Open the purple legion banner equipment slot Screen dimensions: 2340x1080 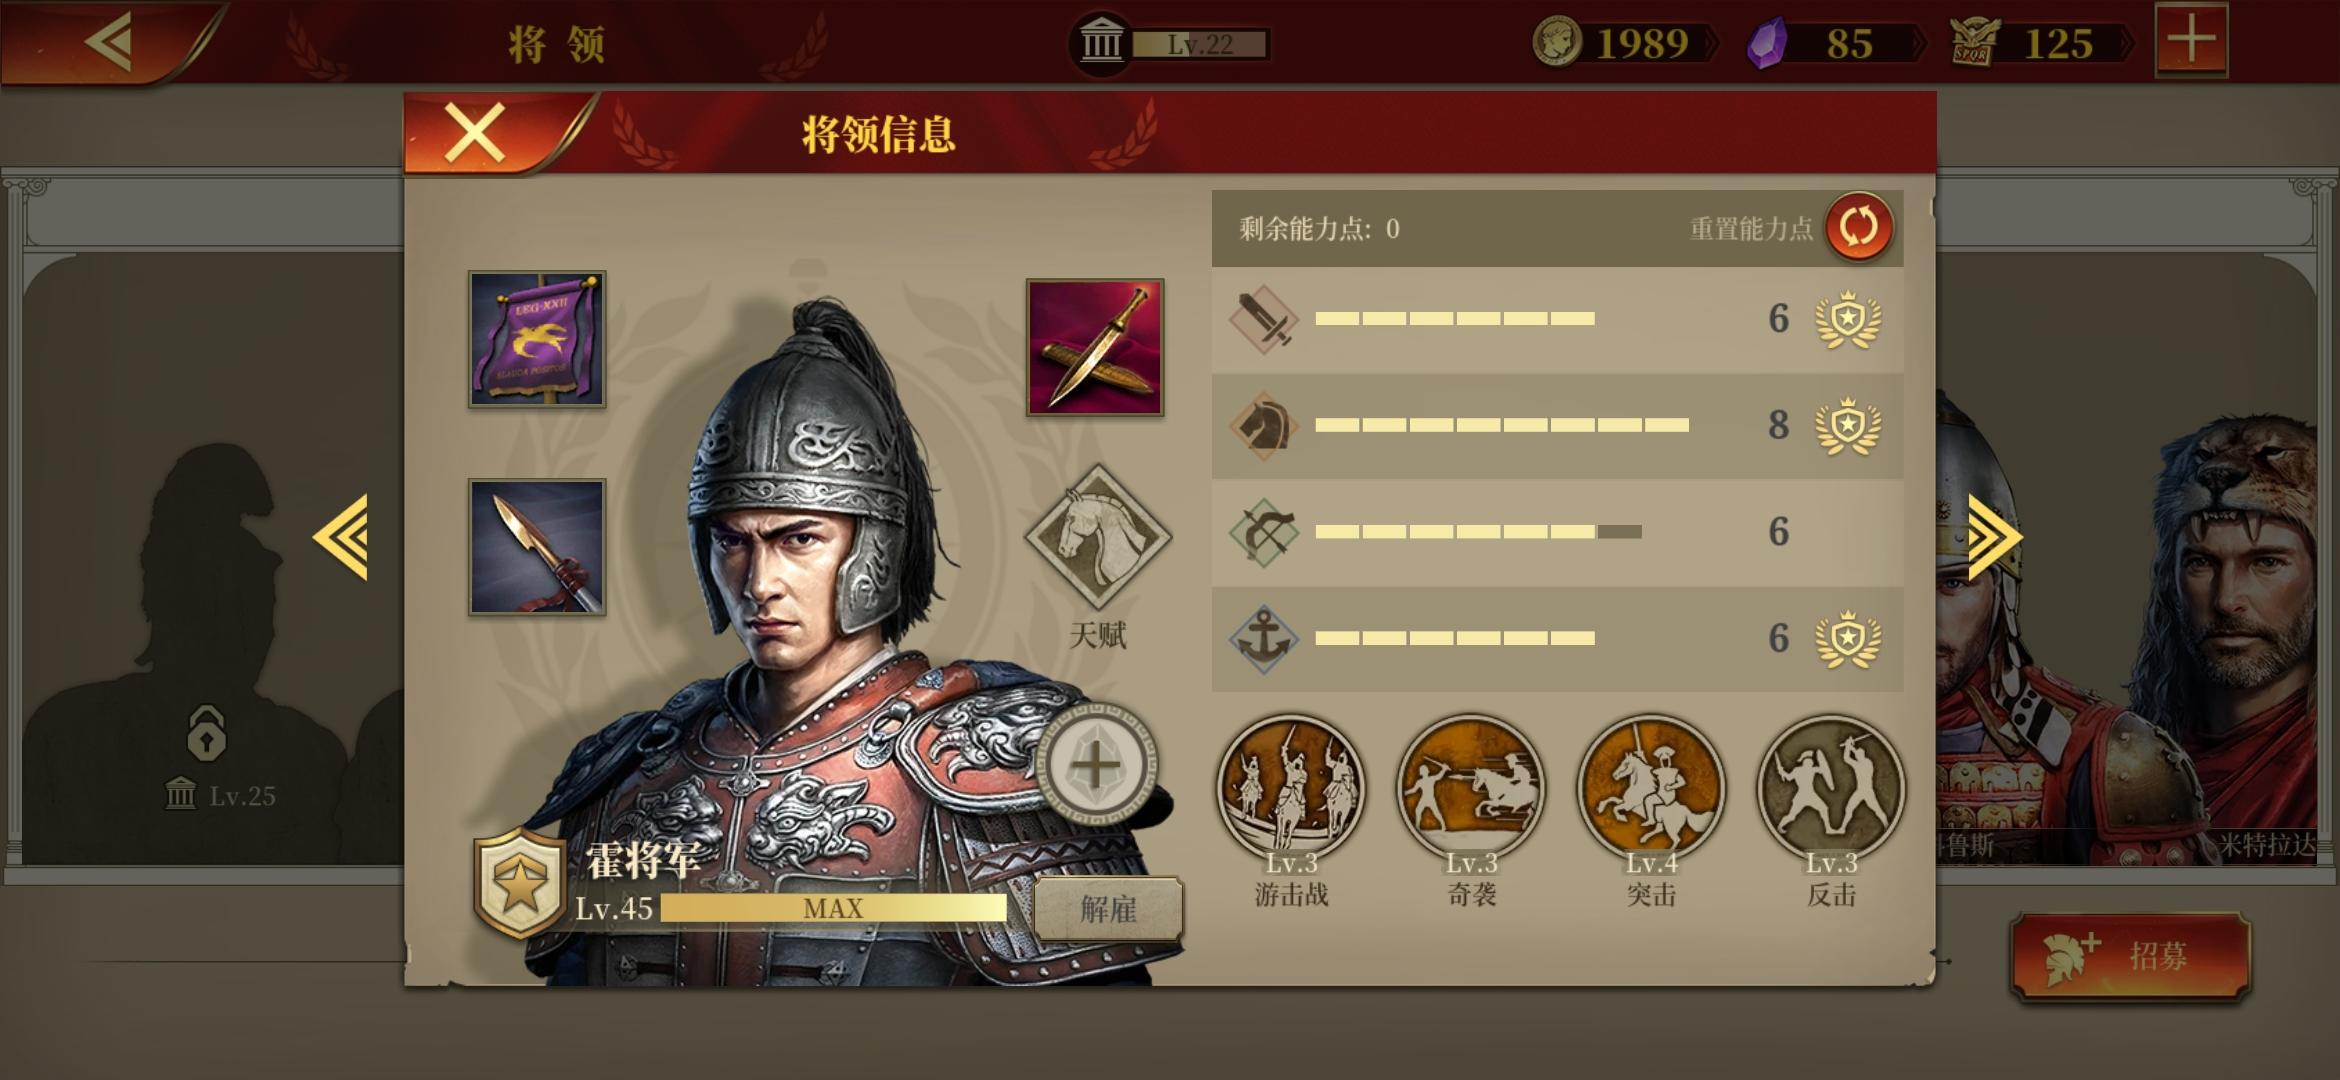tap(537, 339)
